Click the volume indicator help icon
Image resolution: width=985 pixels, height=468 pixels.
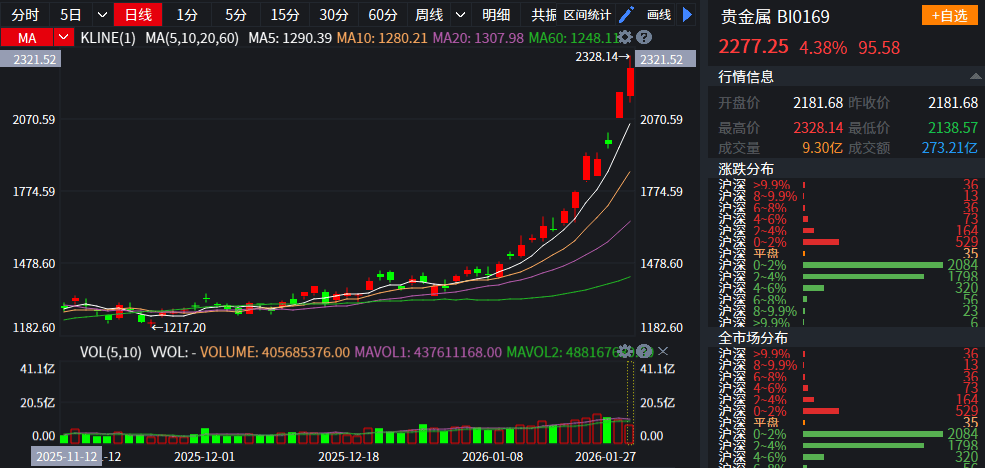(x=644, y=351)
